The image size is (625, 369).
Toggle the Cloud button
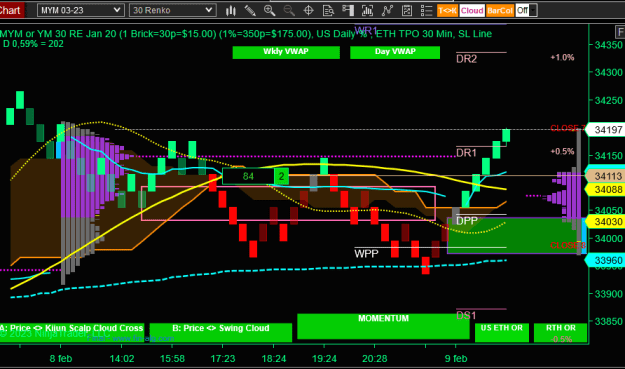[x=472, y=10]
